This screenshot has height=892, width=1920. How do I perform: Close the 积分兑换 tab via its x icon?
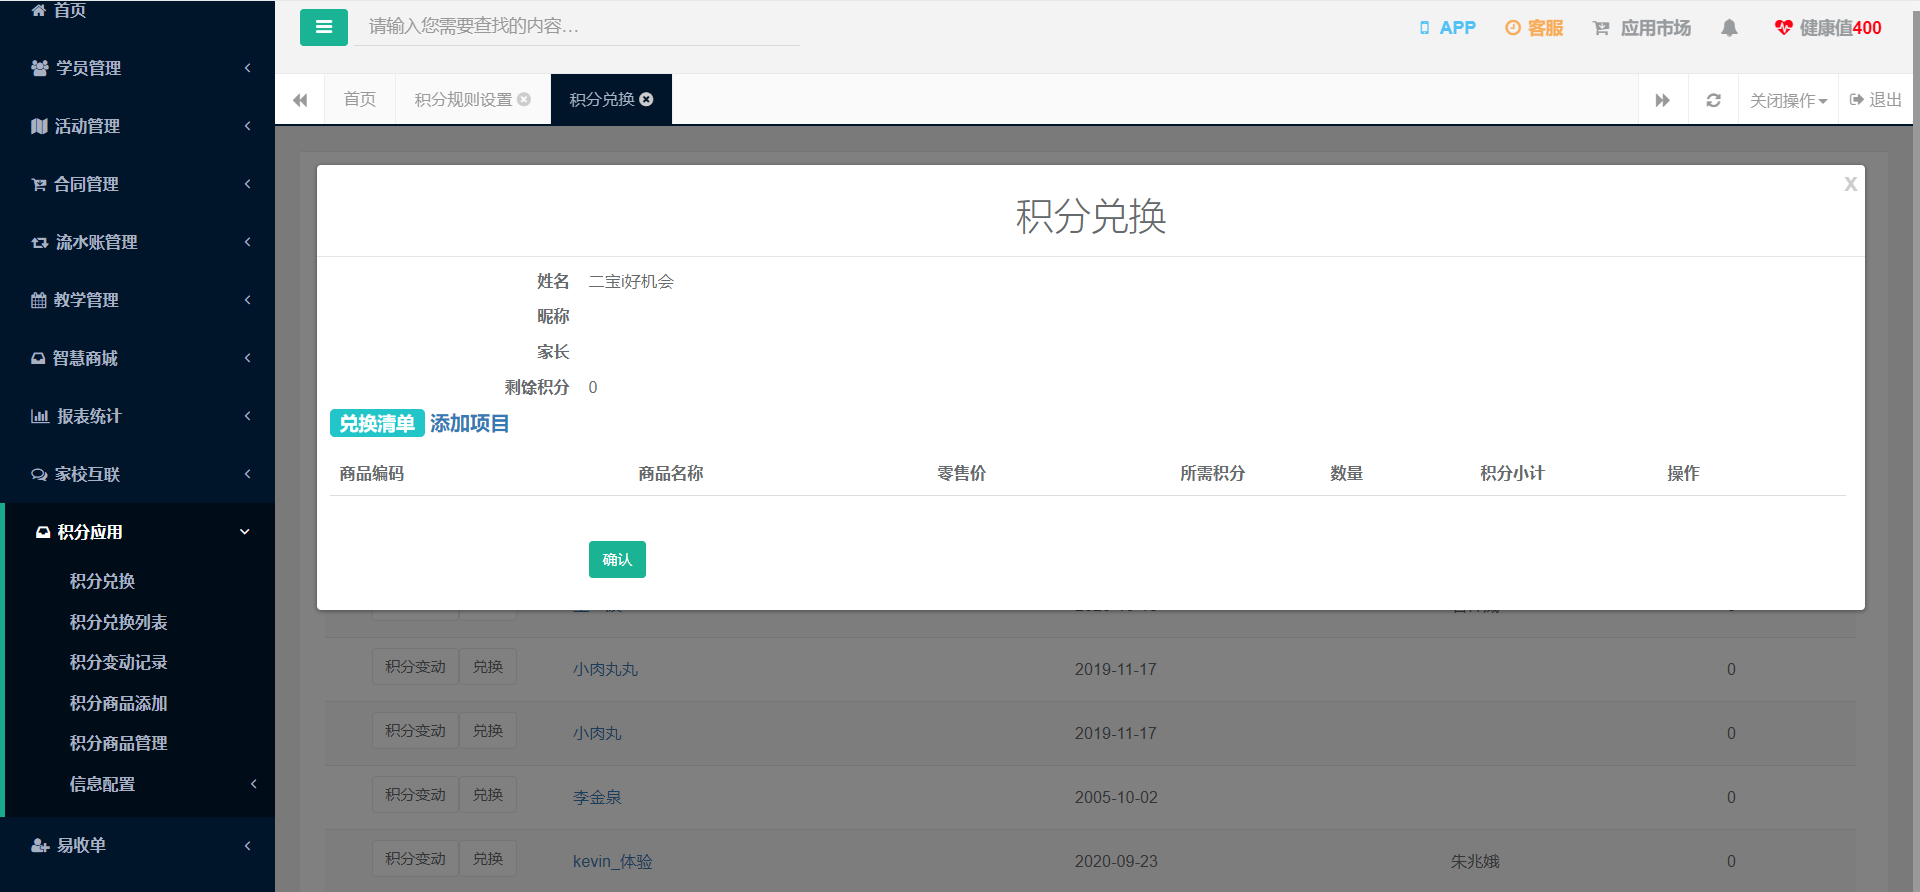click(646, 99)
